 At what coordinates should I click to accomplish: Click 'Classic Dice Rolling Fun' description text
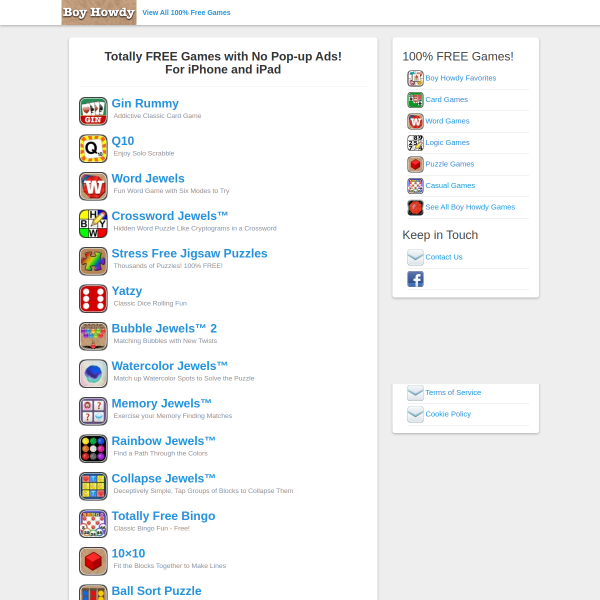(150, 303)
